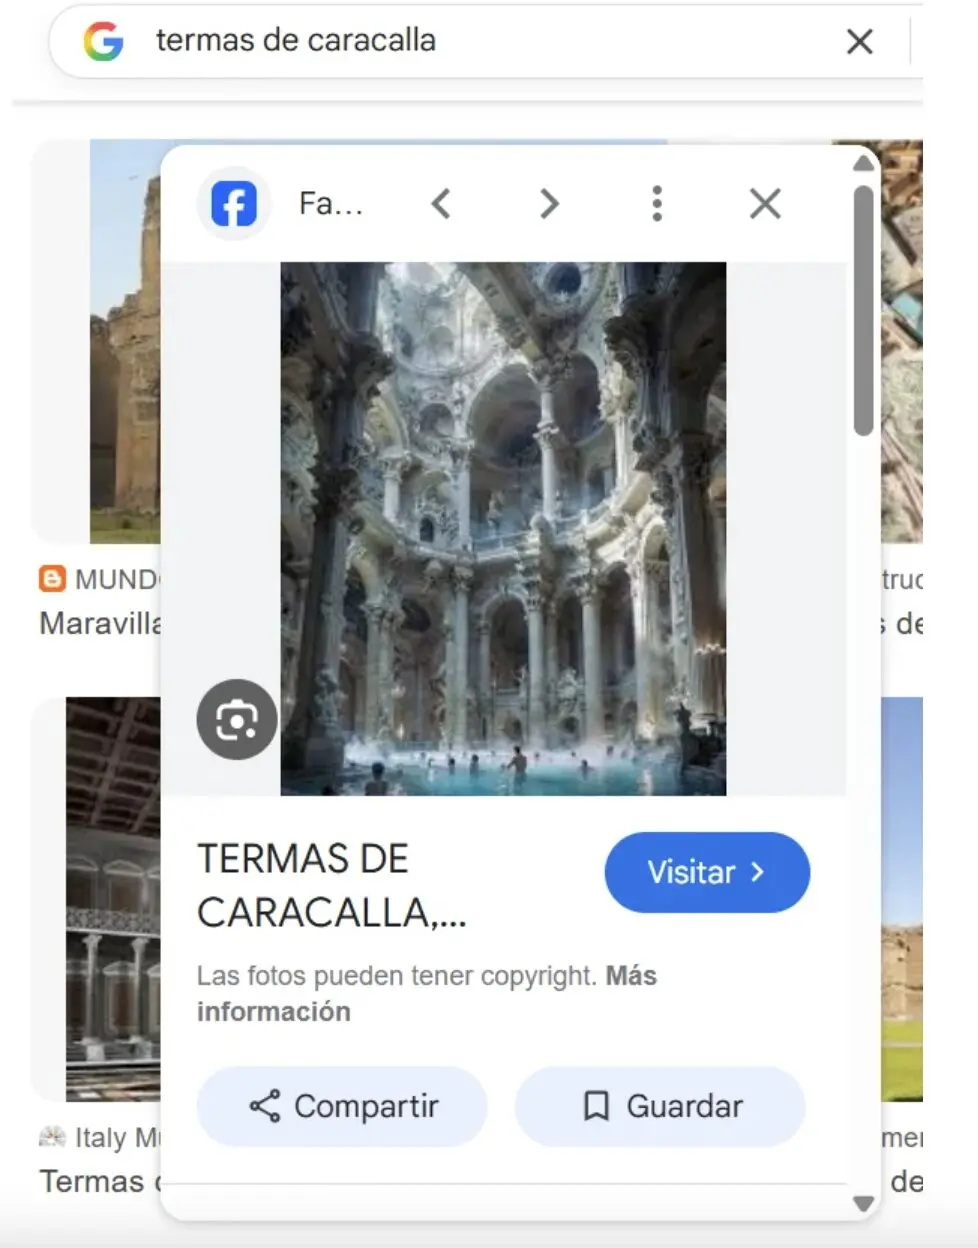This screenshot has height=1248, width=978.
Task: Click the Facebook source icon
Action: (234, 204)
